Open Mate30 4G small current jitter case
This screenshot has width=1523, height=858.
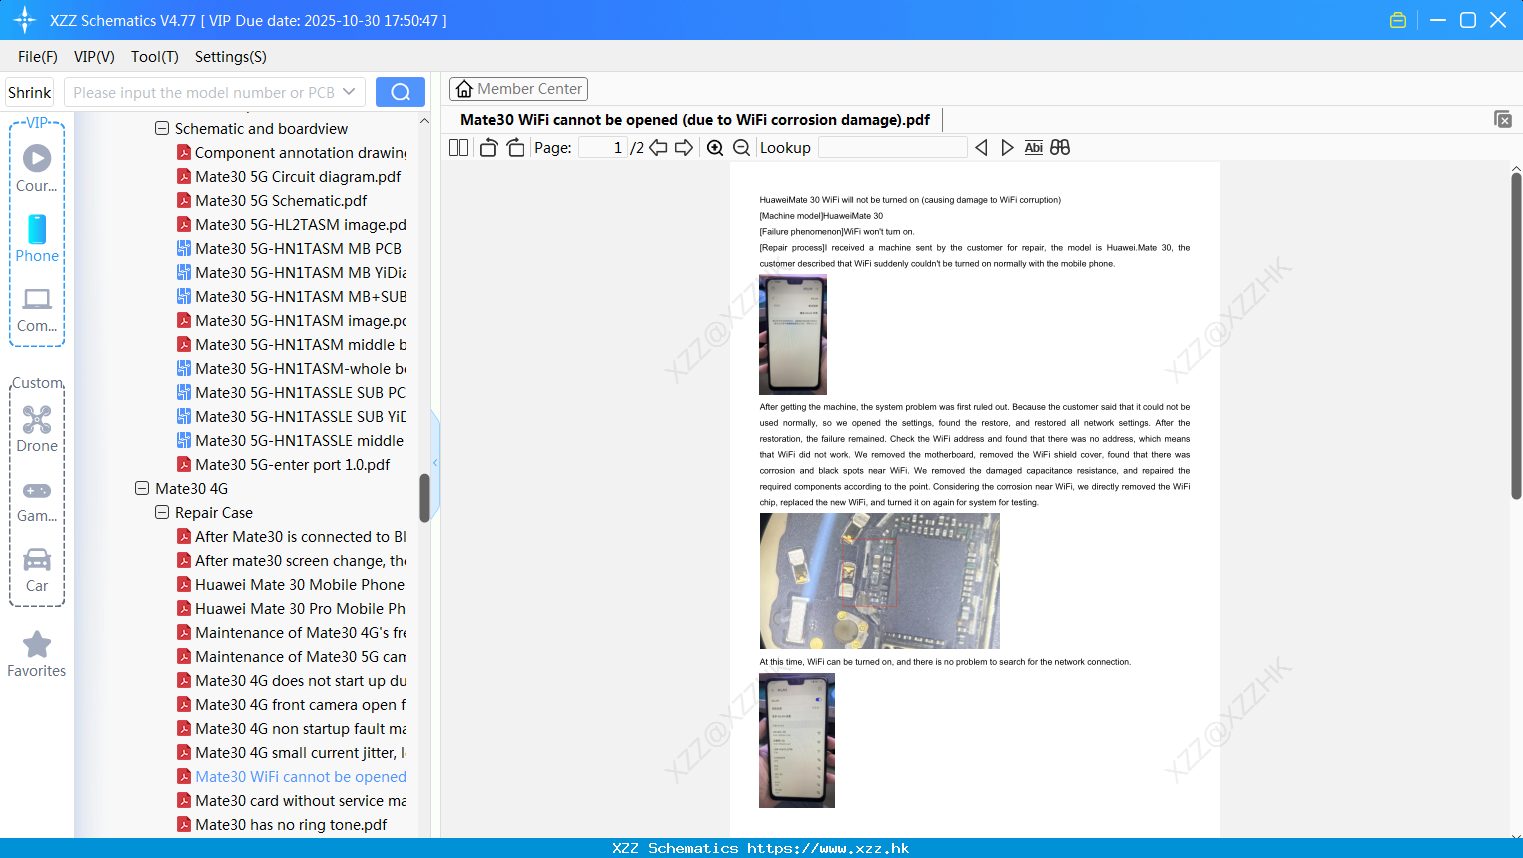(292, 753)
